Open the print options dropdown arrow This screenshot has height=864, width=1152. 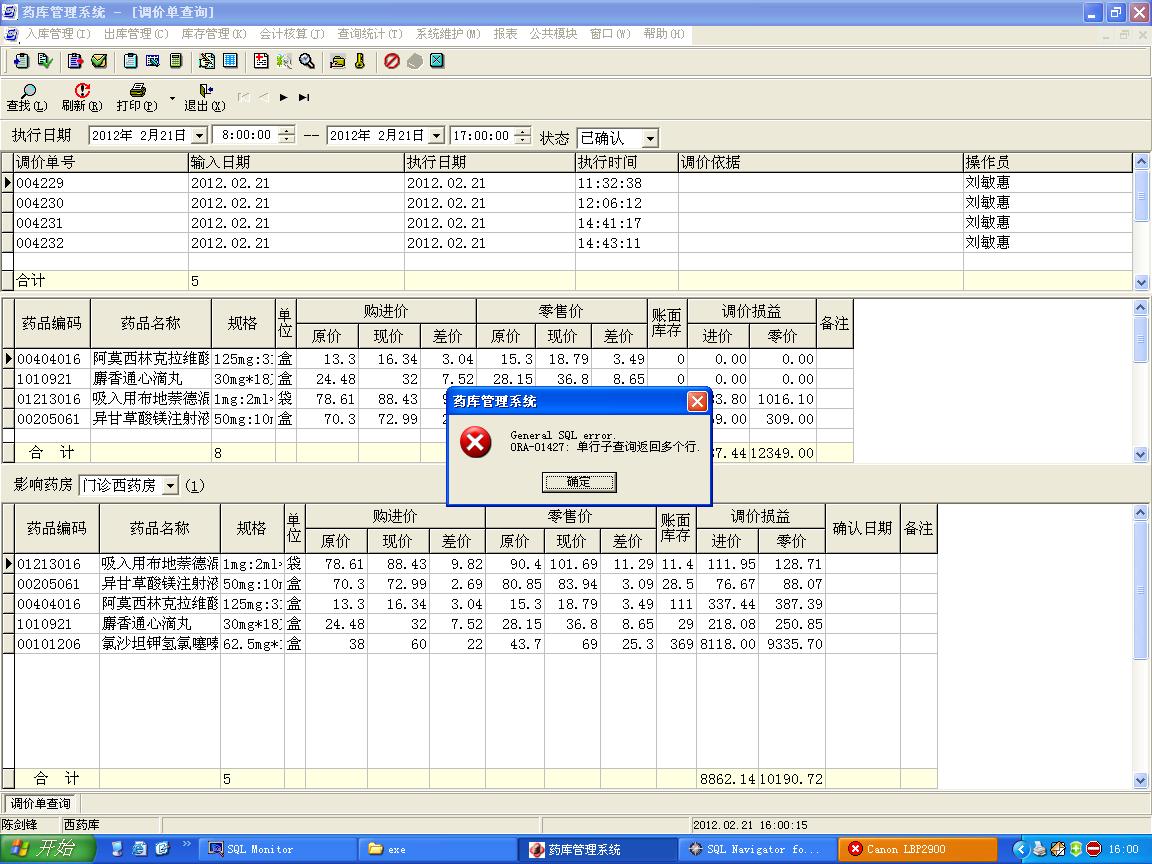click(172, 98)
